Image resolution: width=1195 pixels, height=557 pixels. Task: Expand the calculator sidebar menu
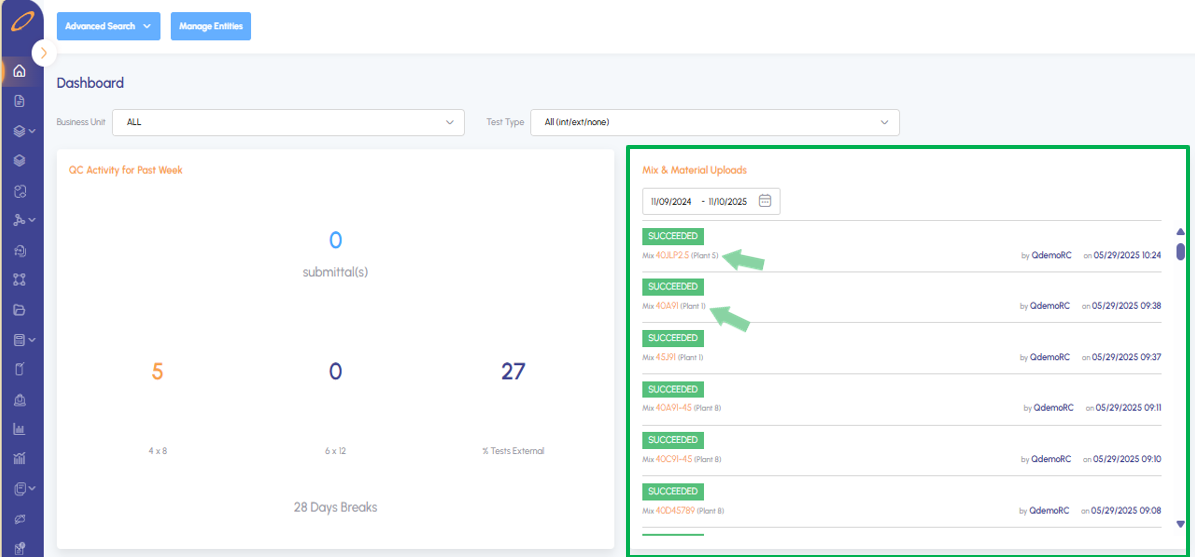coord(24,340)
